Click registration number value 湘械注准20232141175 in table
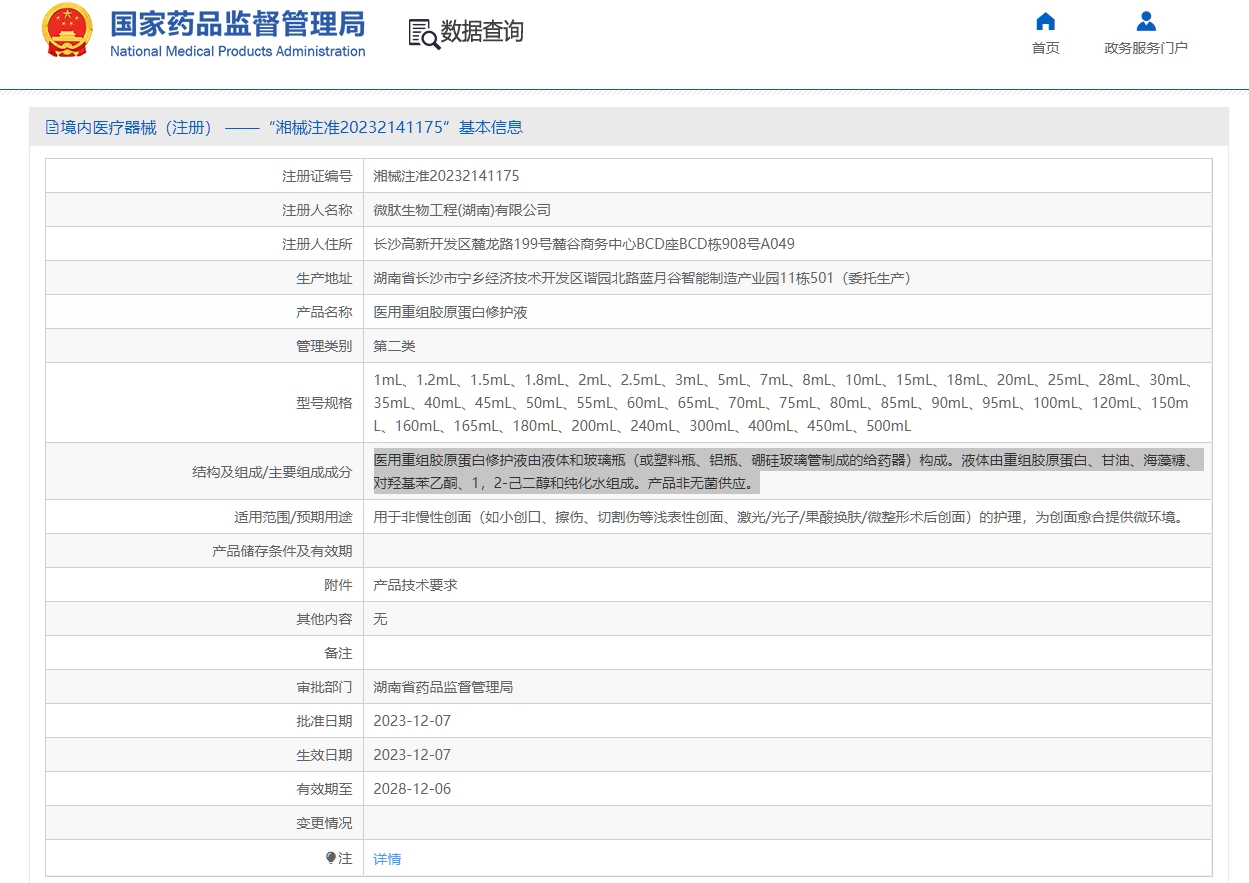This screenshot has height=883, width=1249. click(x=446, y=176)
